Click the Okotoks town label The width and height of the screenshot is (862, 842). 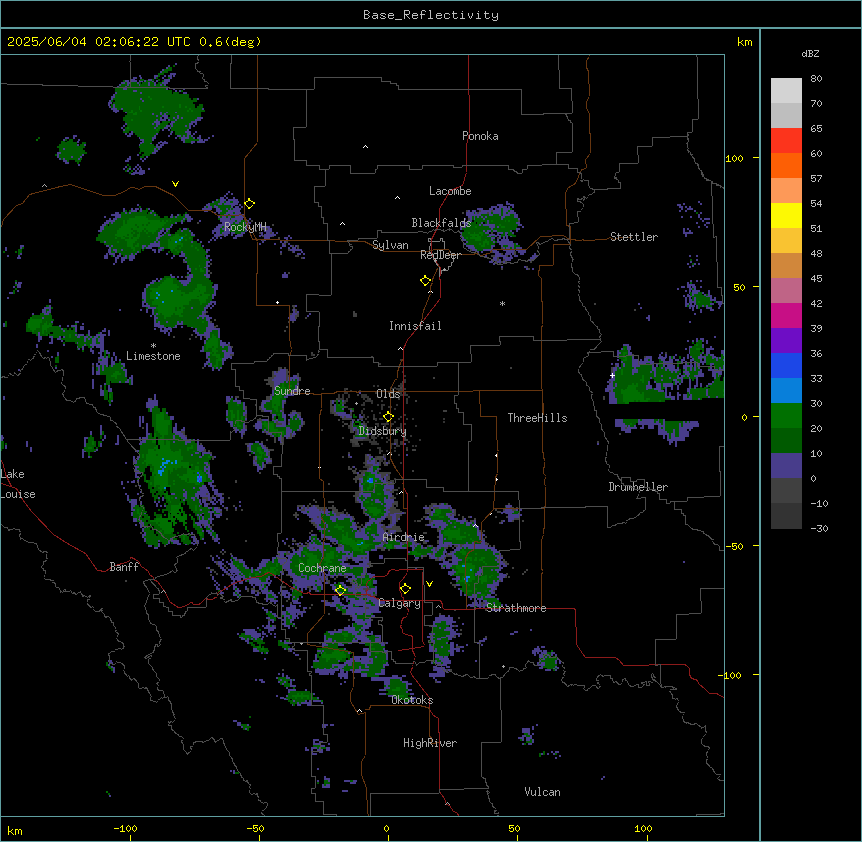pos(412,700)
